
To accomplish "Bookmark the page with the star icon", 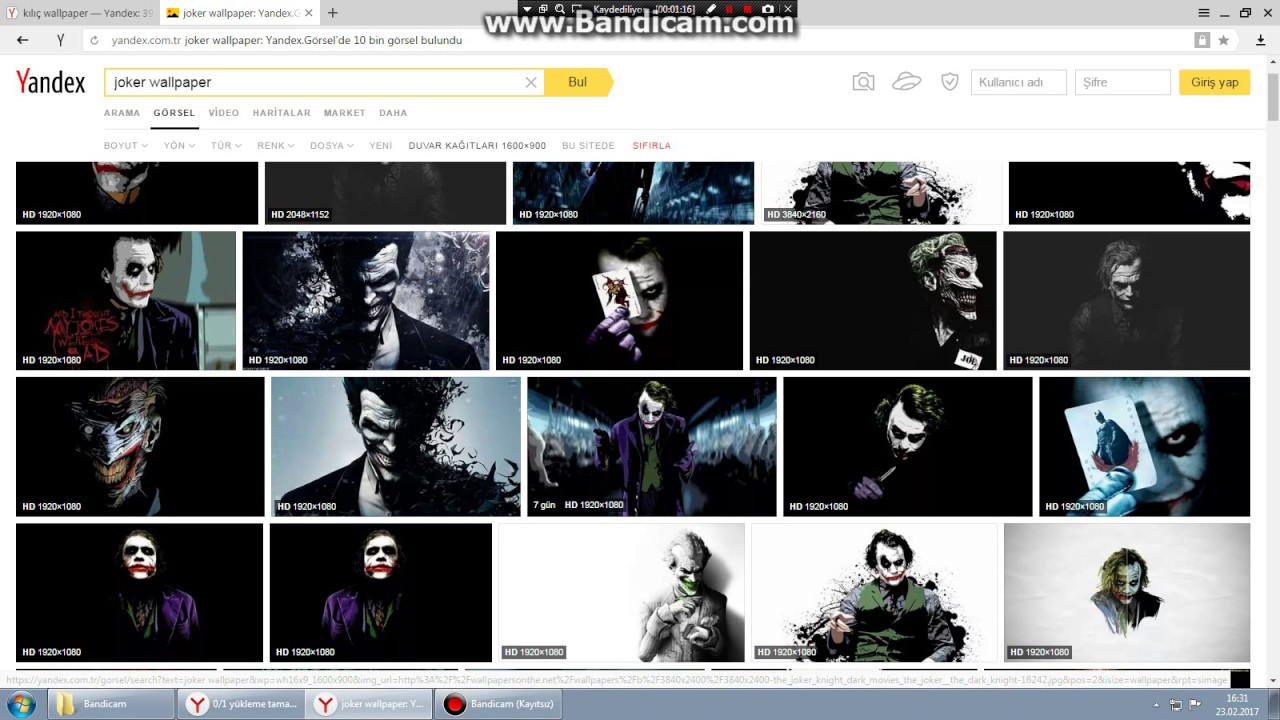I will click(1223, 40).
